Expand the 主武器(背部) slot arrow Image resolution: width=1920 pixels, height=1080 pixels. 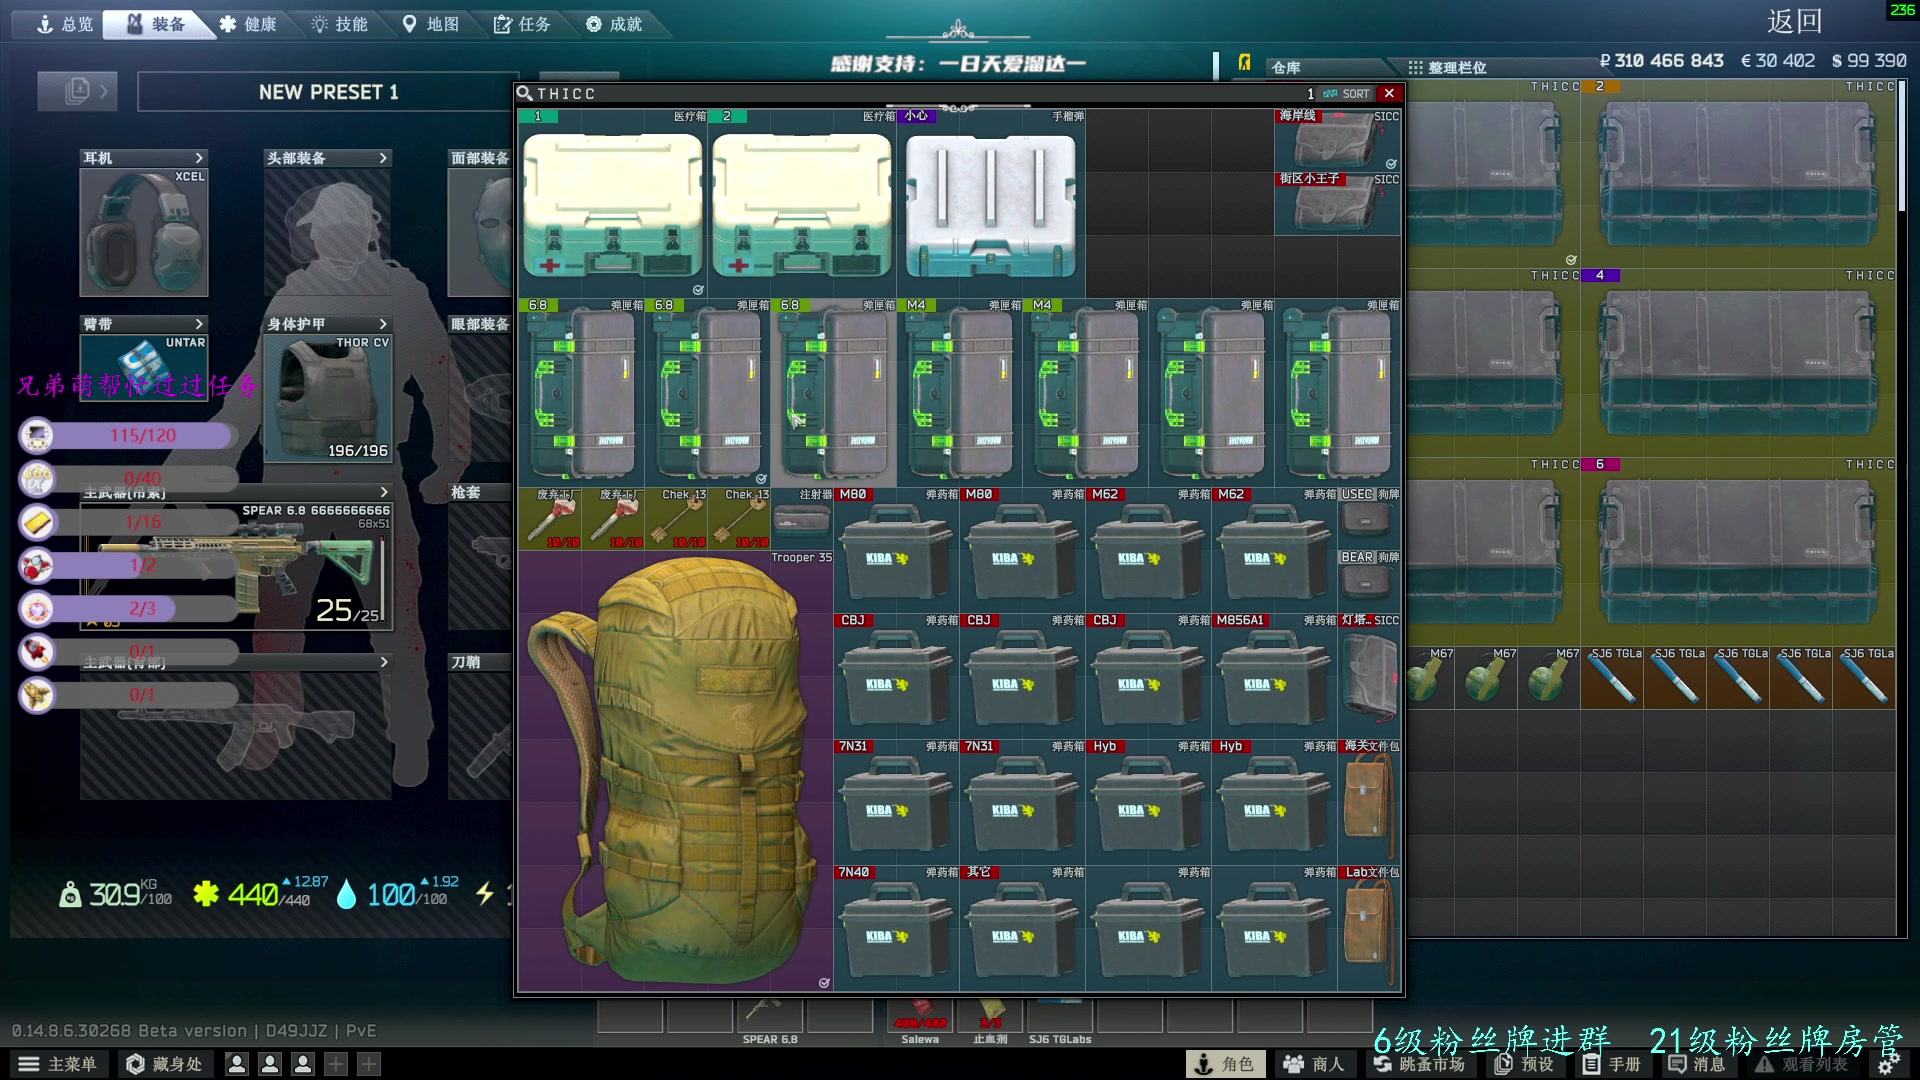pyautogui.click(x=383, y=662)
